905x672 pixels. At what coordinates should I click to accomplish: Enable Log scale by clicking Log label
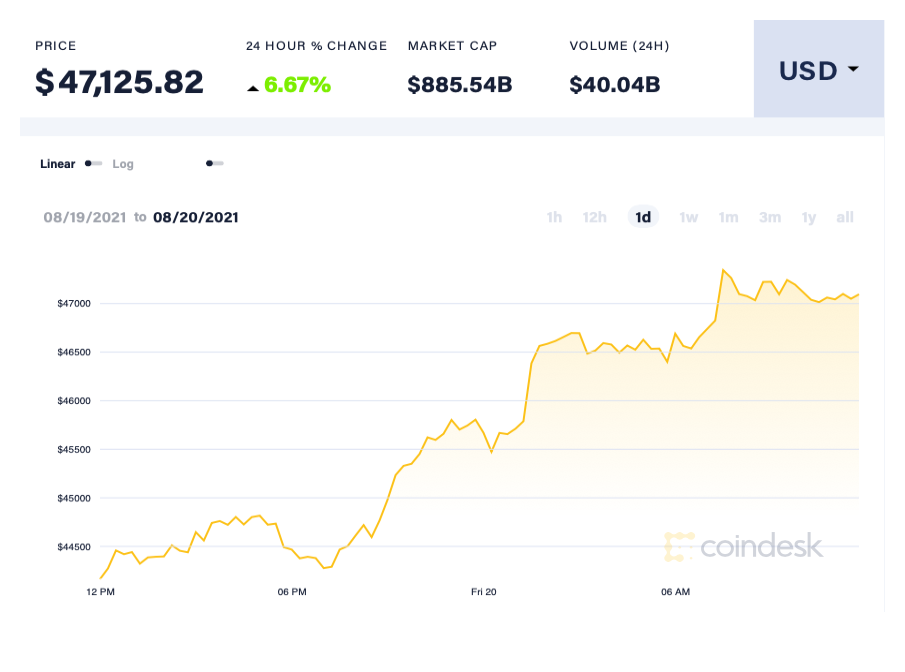point(122,163)
